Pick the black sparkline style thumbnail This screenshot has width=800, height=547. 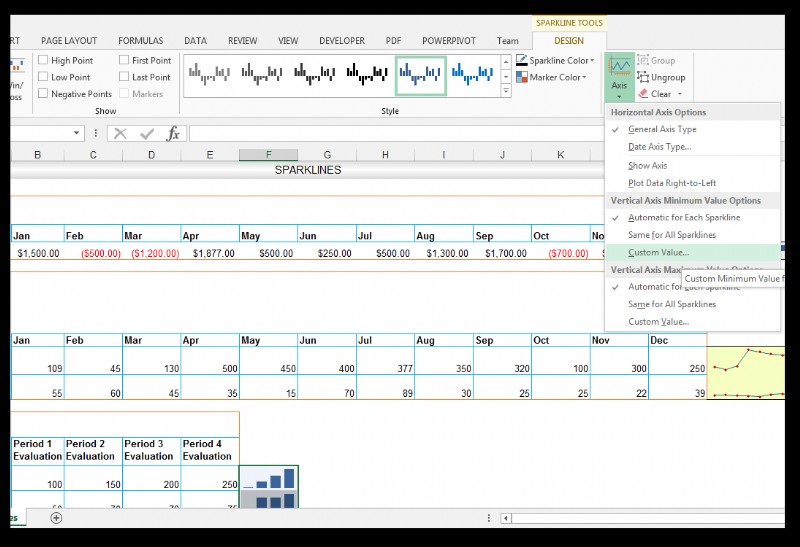(x=366, y=73)
